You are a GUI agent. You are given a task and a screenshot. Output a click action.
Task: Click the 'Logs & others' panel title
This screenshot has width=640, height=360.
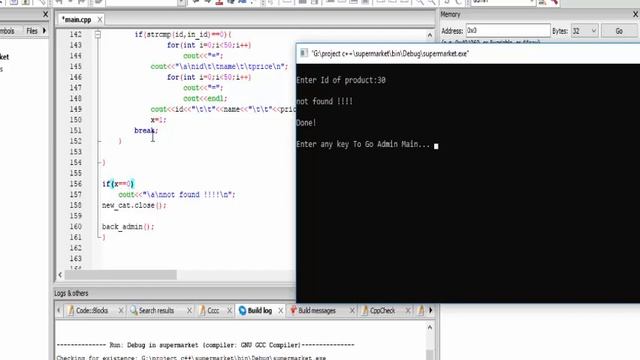pyautogui.click(x=71, y=293)
